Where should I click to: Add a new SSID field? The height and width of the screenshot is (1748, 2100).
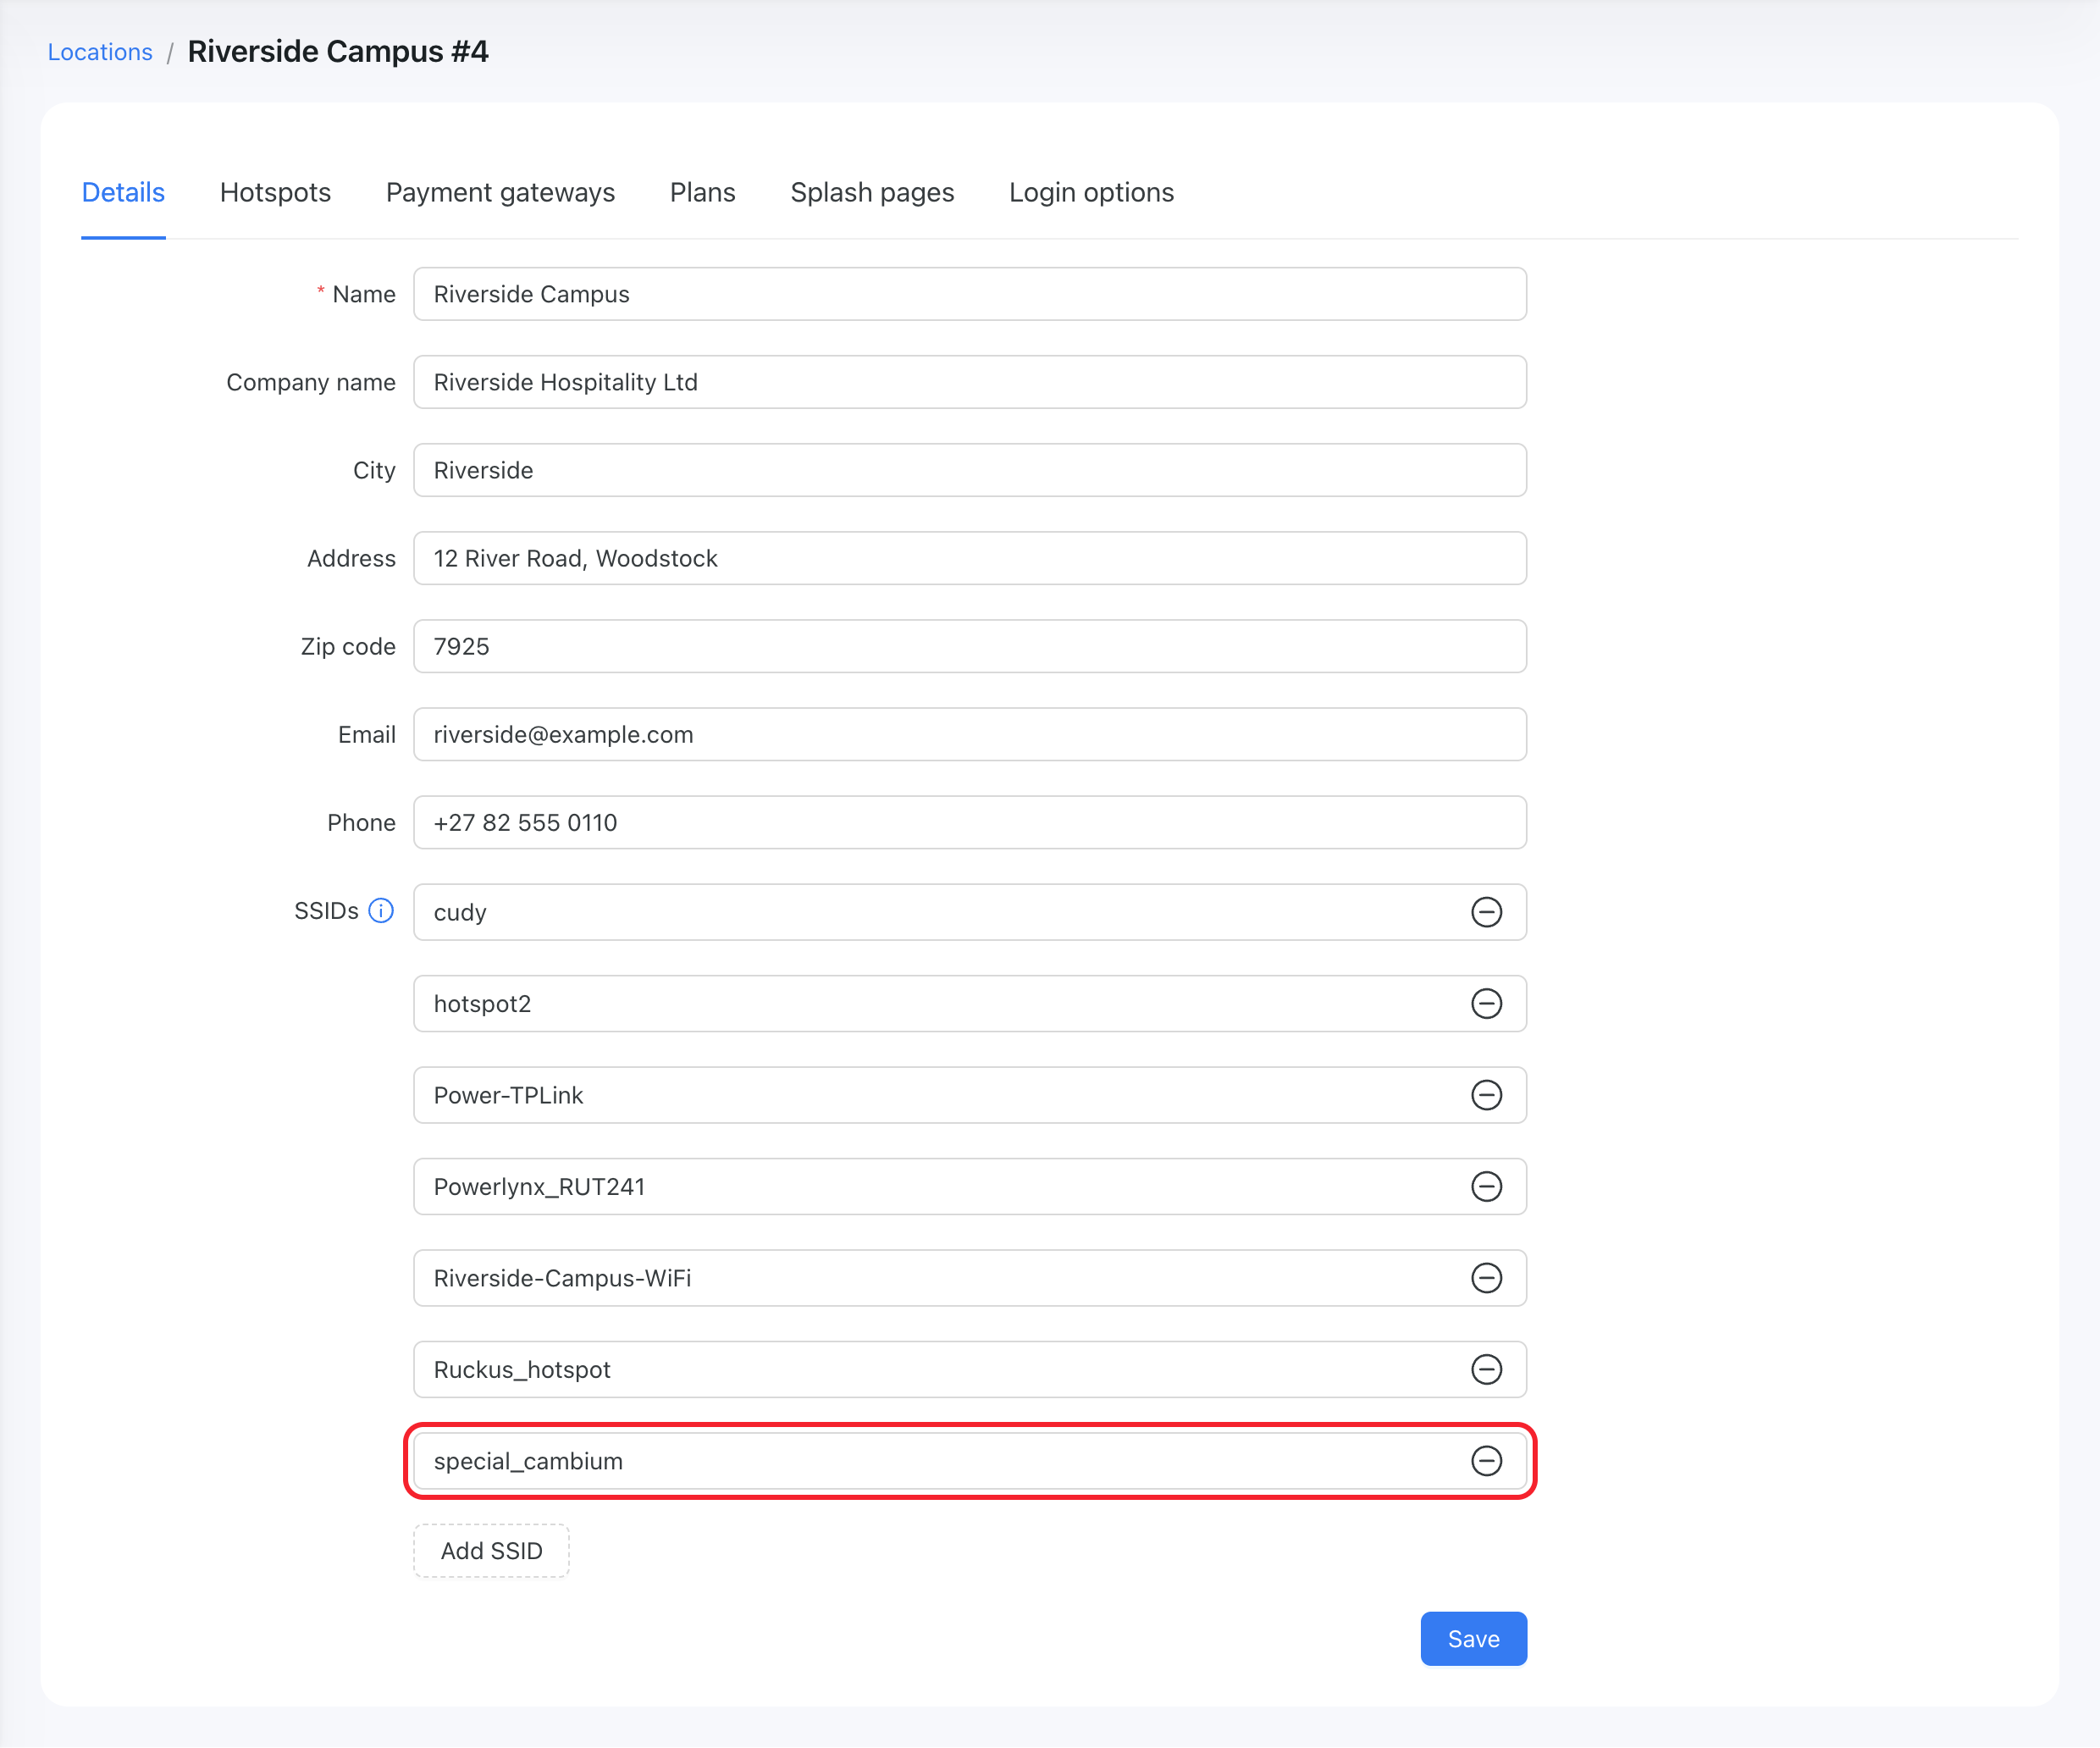point(491,1551)
